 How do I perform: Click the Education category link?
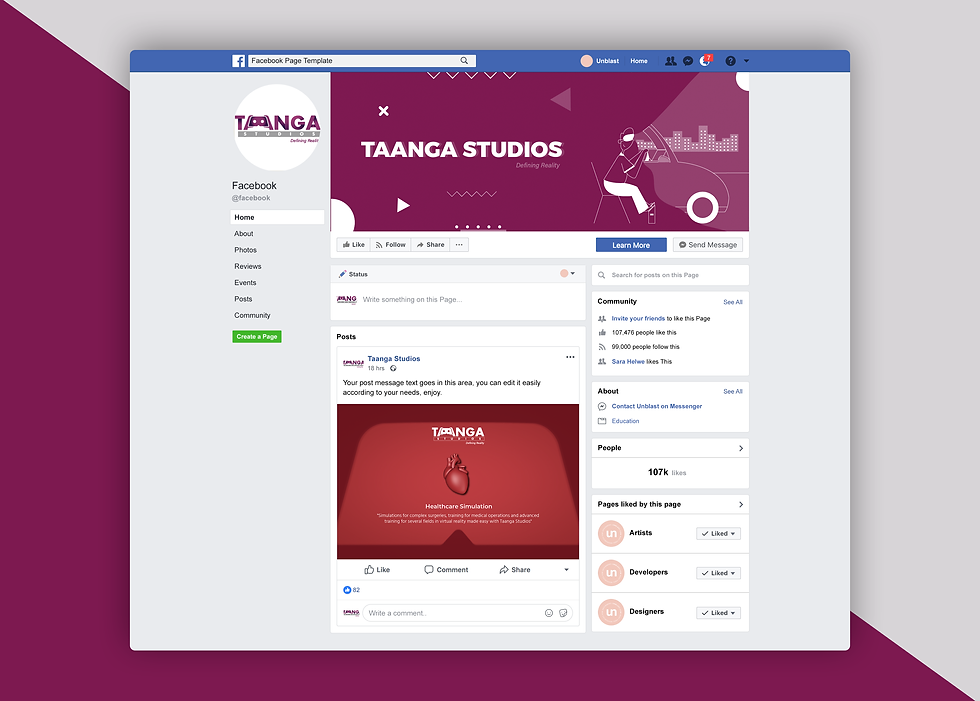(625, 421)
